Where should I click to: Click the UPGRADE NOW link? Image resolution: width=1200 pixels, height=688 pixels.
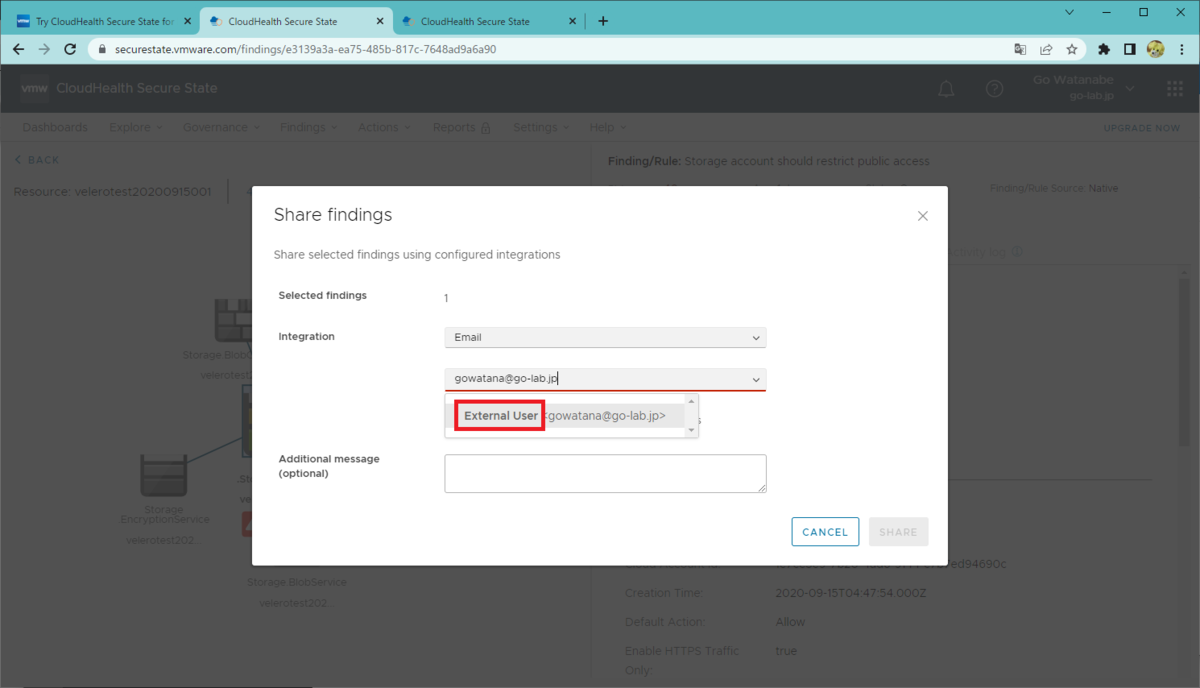(1141, 128)
